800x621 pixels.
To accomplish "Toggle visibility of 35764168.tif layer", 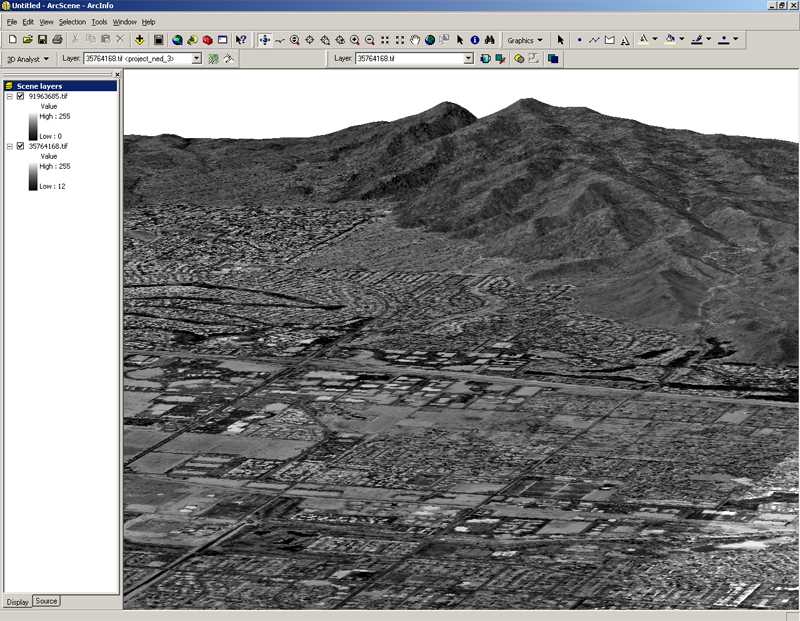I will tap(20, 146).
